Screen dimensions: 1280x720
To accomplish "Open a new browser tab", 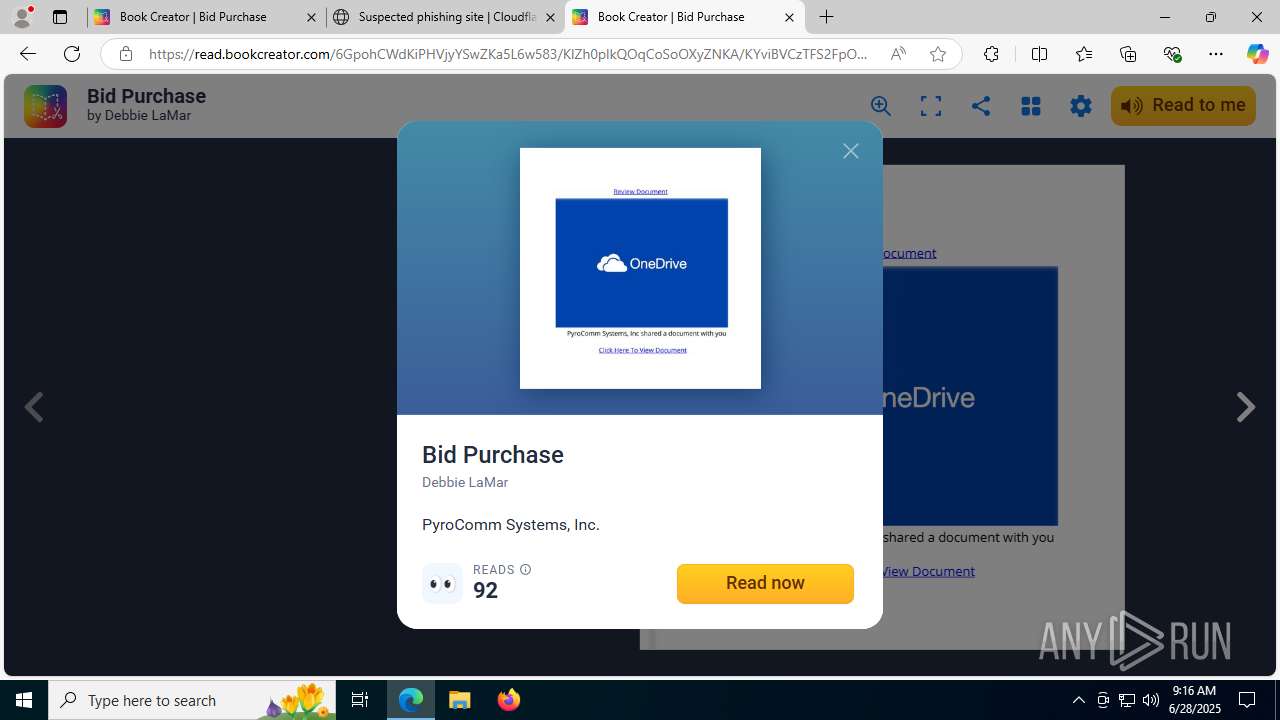I will tap(826, 17).
